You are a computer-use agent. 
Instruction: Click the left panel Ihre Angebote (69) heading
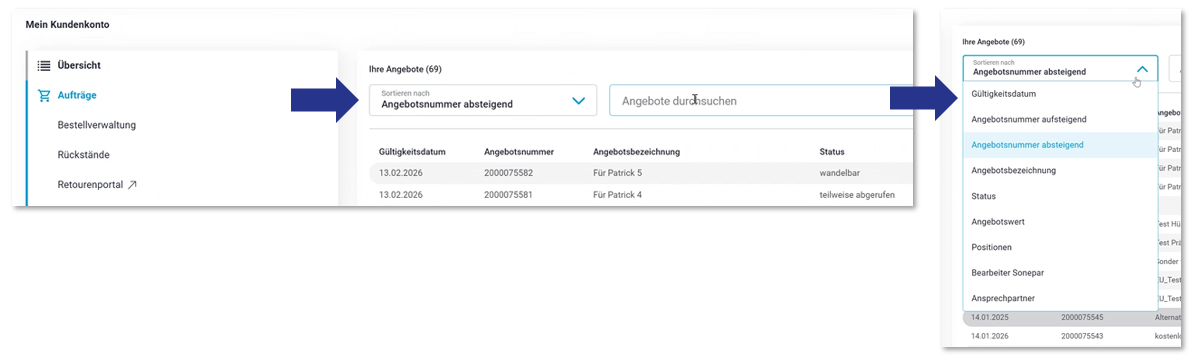point(405,69)
